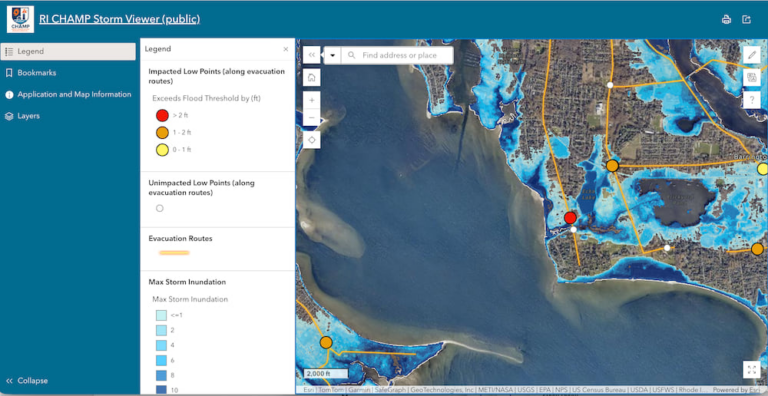Select the Legend sidebar item

(x=68, y=51)
